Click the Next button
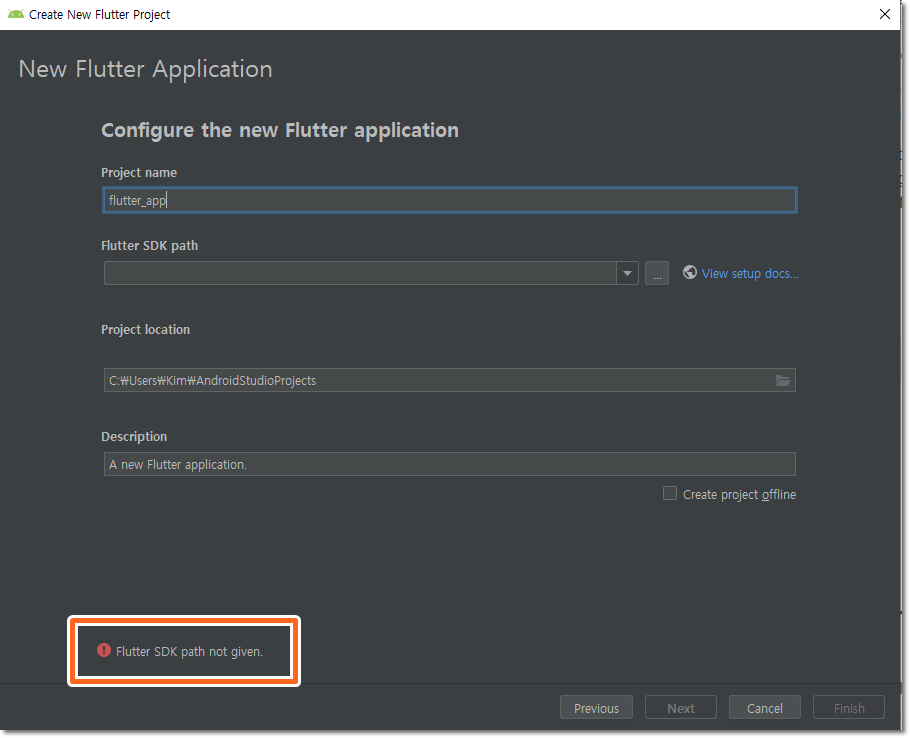910x738 pixels. click(x=681, y=708)
